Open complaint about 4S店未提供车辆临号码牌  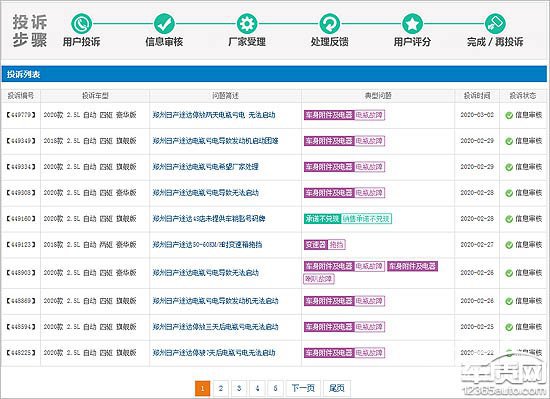point(209,219)
